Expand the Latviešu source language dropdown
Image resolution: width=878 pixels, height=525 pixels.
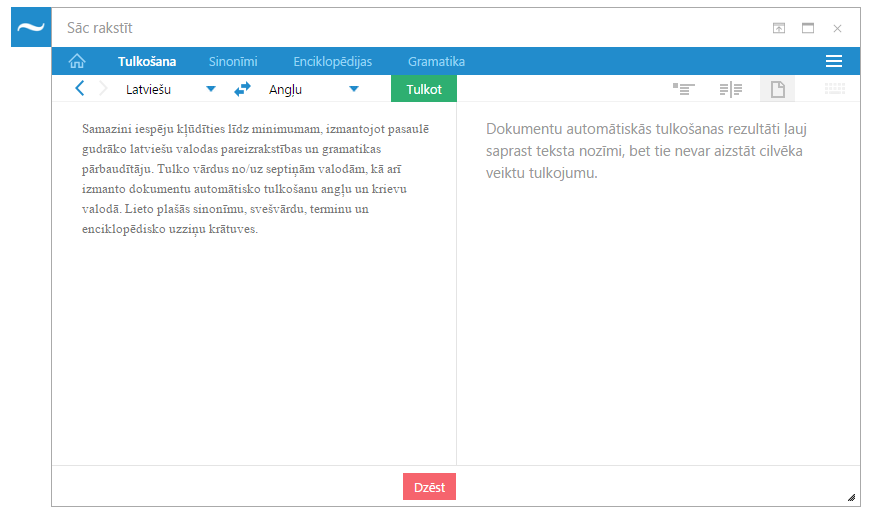click(x=210, y=89)
